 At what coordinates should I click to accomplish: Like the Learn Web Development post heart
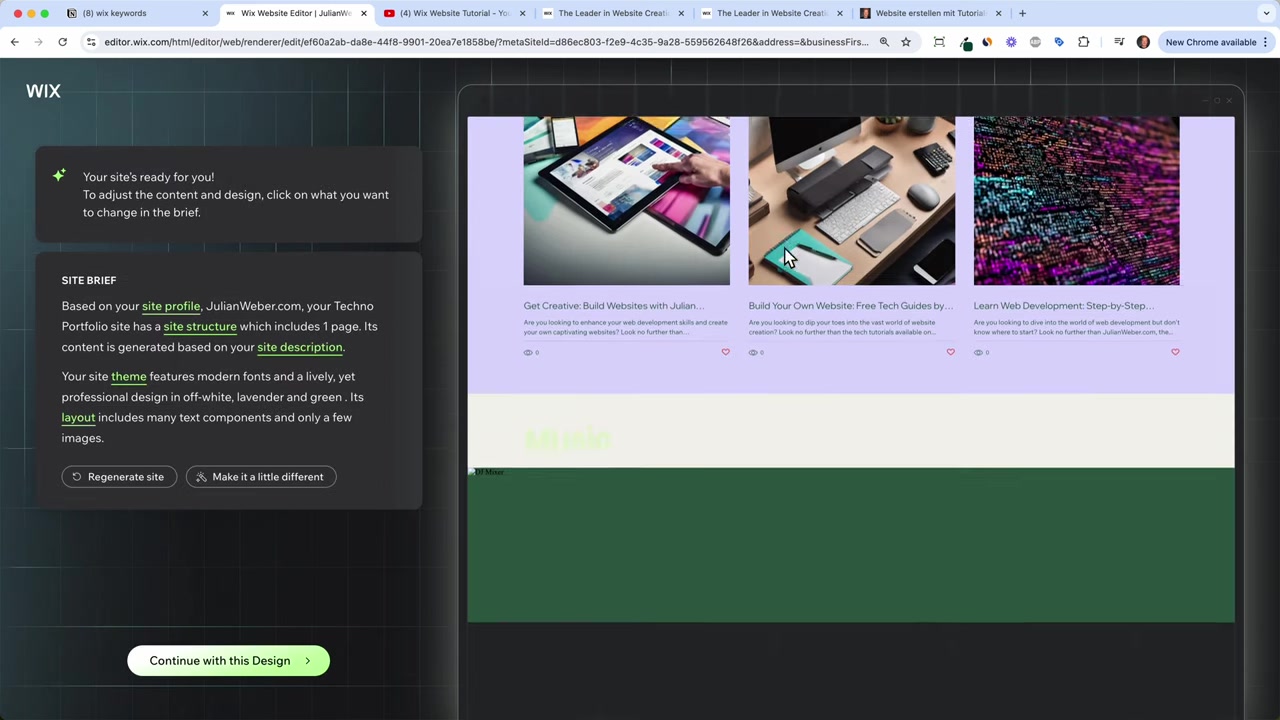(1175, 352)
